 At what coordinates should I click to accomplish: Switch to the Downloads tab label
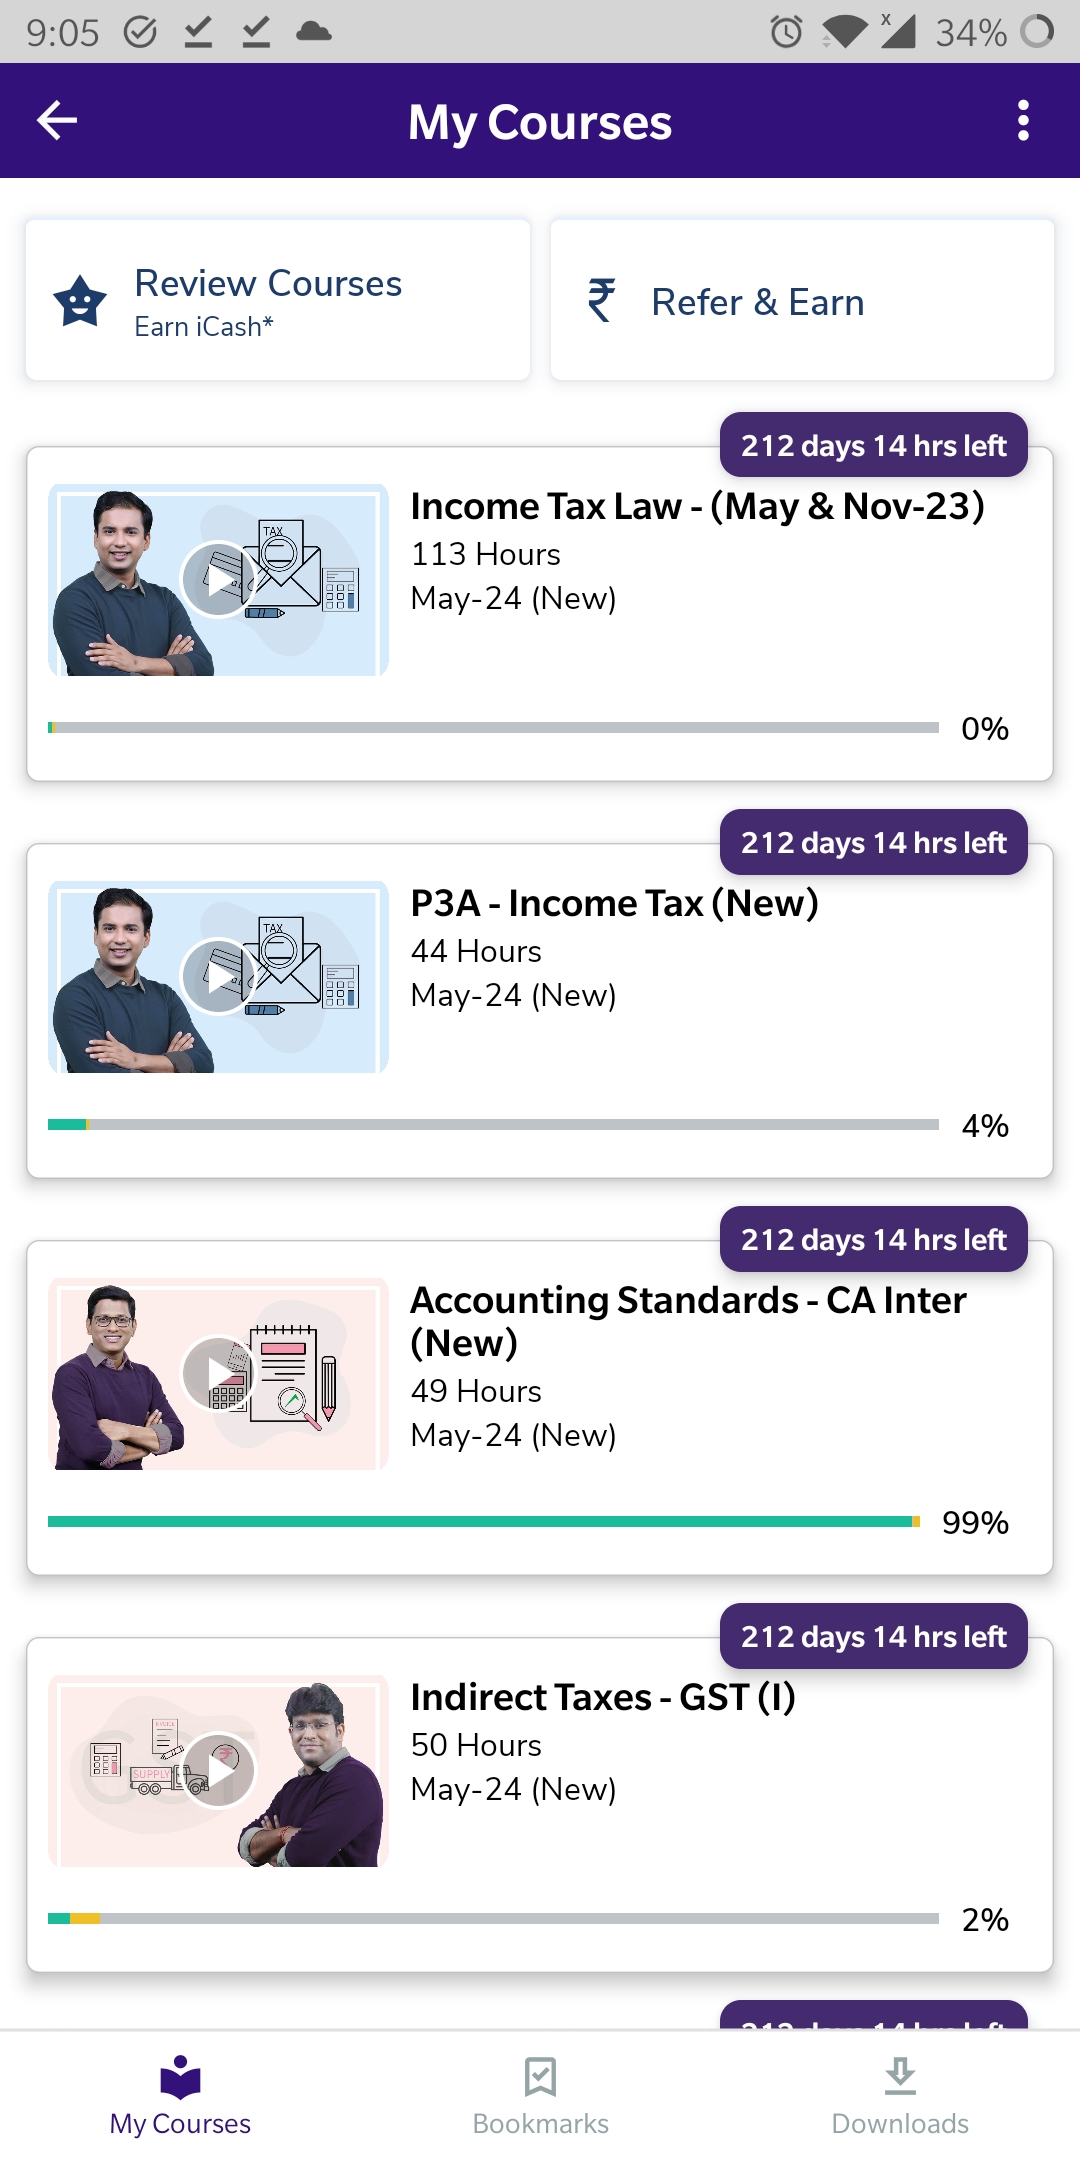point(900,2124)
